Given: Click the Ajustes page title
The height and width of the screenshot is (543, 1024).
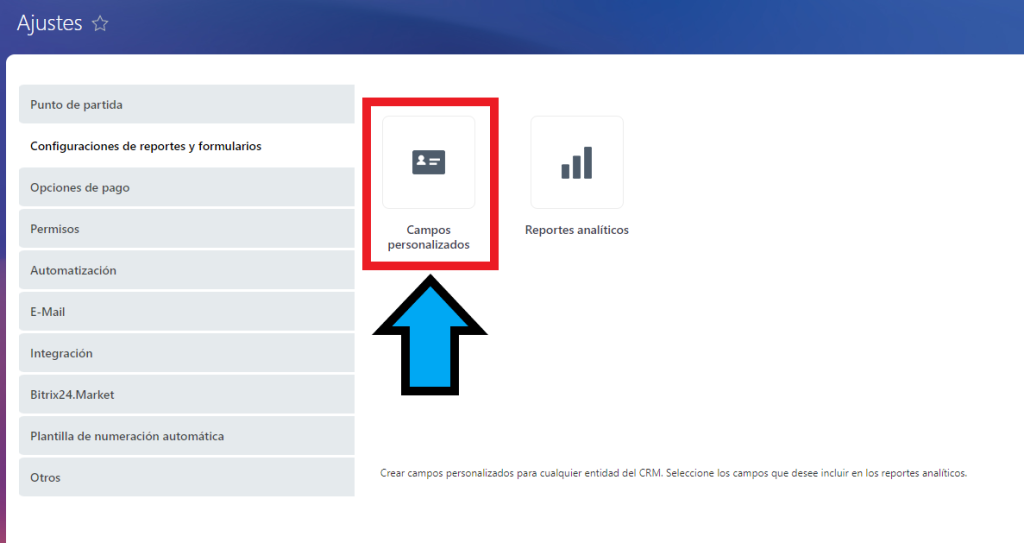Looking at the screenshot, I should click(x=49, y=23).
